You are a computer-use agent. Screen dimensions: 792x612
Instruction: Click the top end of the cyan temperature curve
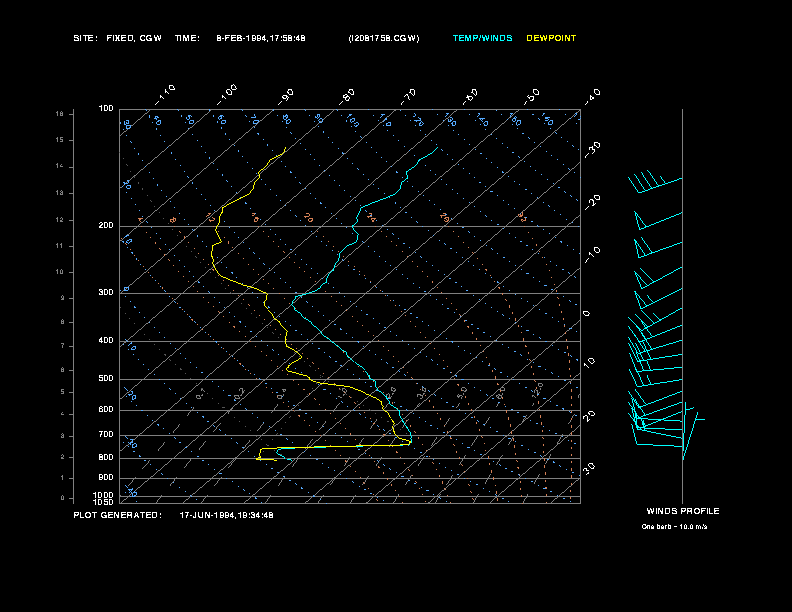[437, 147]
